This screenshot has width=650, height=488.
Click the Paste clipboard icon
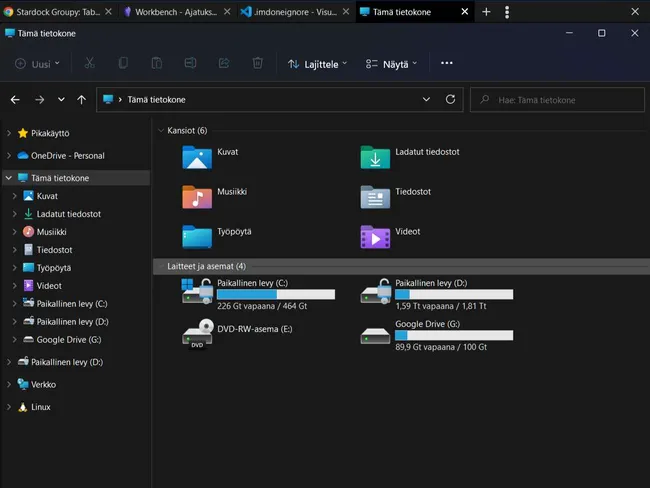click(x=157, y=63)
